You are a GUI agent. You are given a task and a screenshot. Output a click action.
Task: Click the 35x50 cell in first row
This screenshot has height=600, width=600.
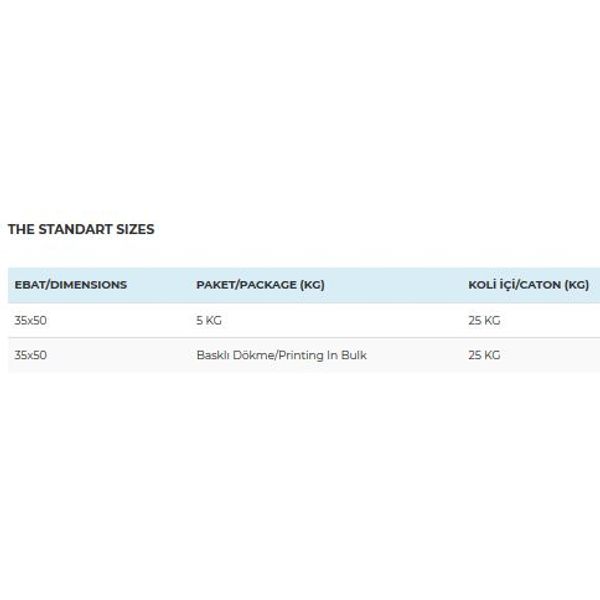(x=31, y=320)
